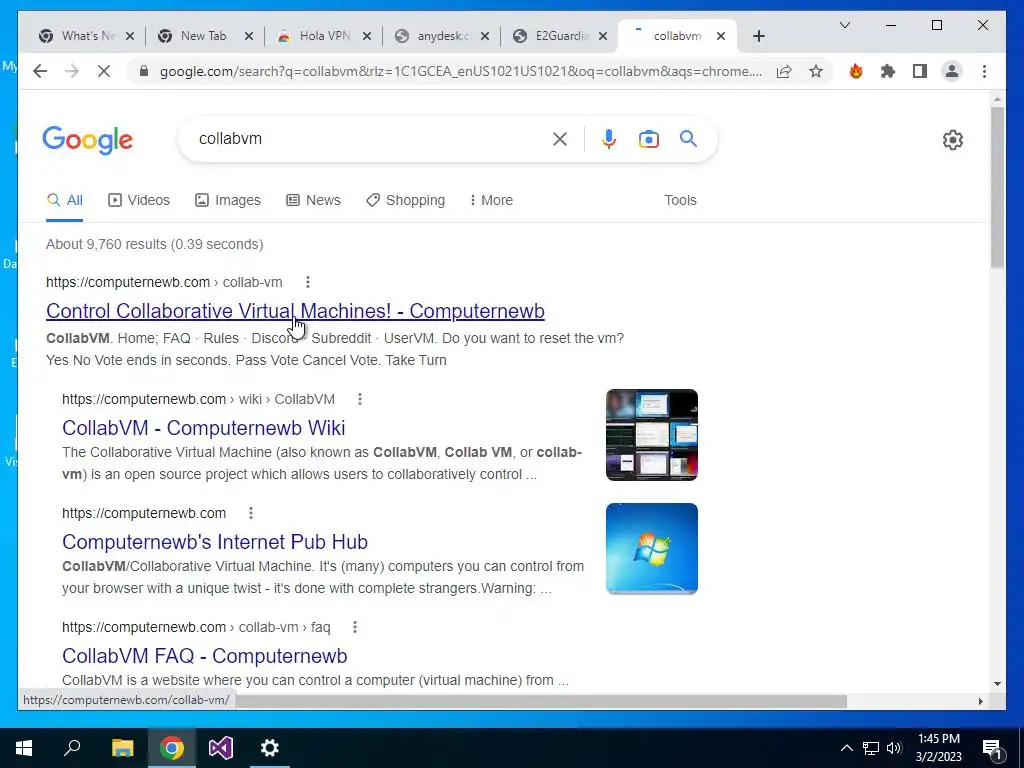Image resolution: width=1024 pixels, height=768 pixels.
Task: Open Chrome three-dot menu
Action: [x=984, y=71]
